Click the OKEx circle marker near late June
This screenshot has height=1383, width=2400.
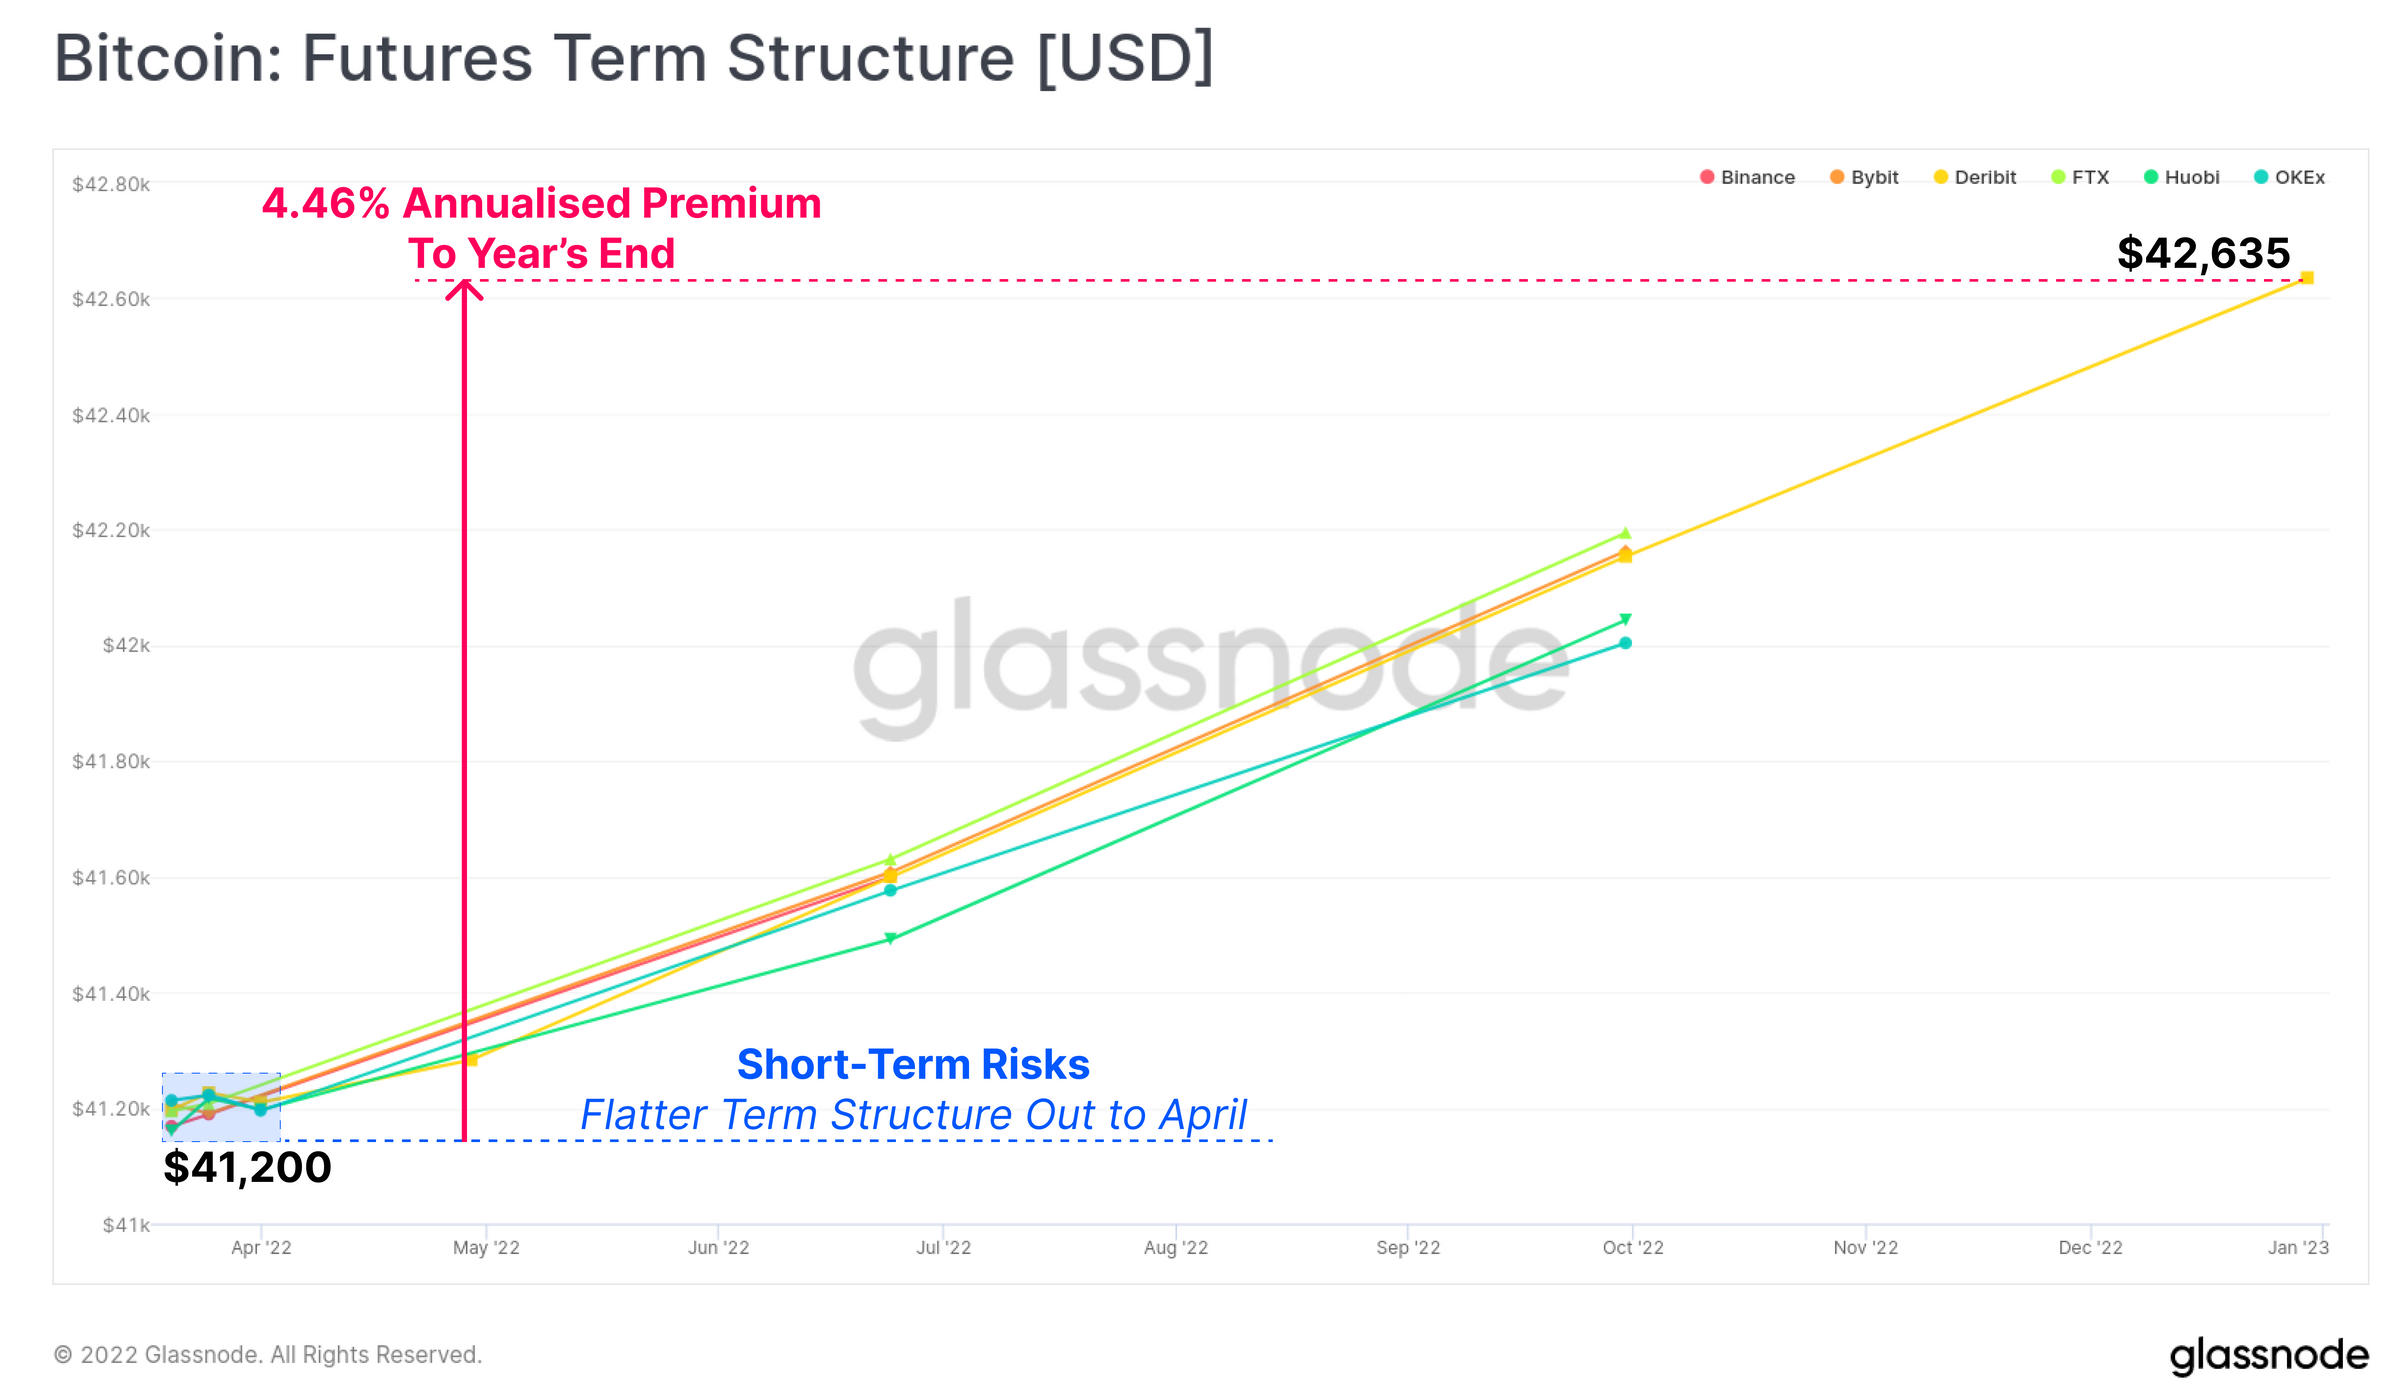pyautogui.click(x=890, y=890)
